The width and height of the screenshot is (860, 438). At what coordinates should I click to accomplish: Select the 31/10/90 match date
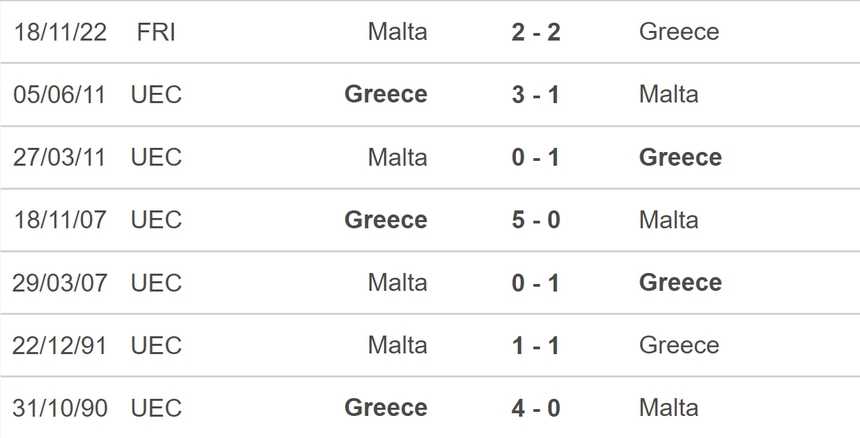[60, 408]
